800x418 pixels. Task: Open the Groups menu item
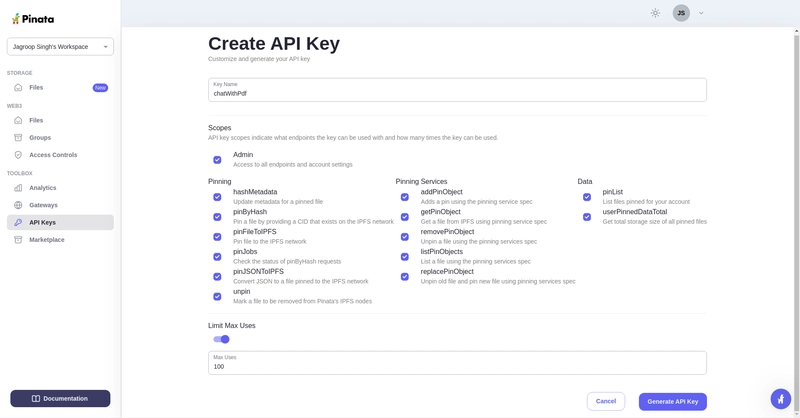pyautogui.click(x=40, y=138)
